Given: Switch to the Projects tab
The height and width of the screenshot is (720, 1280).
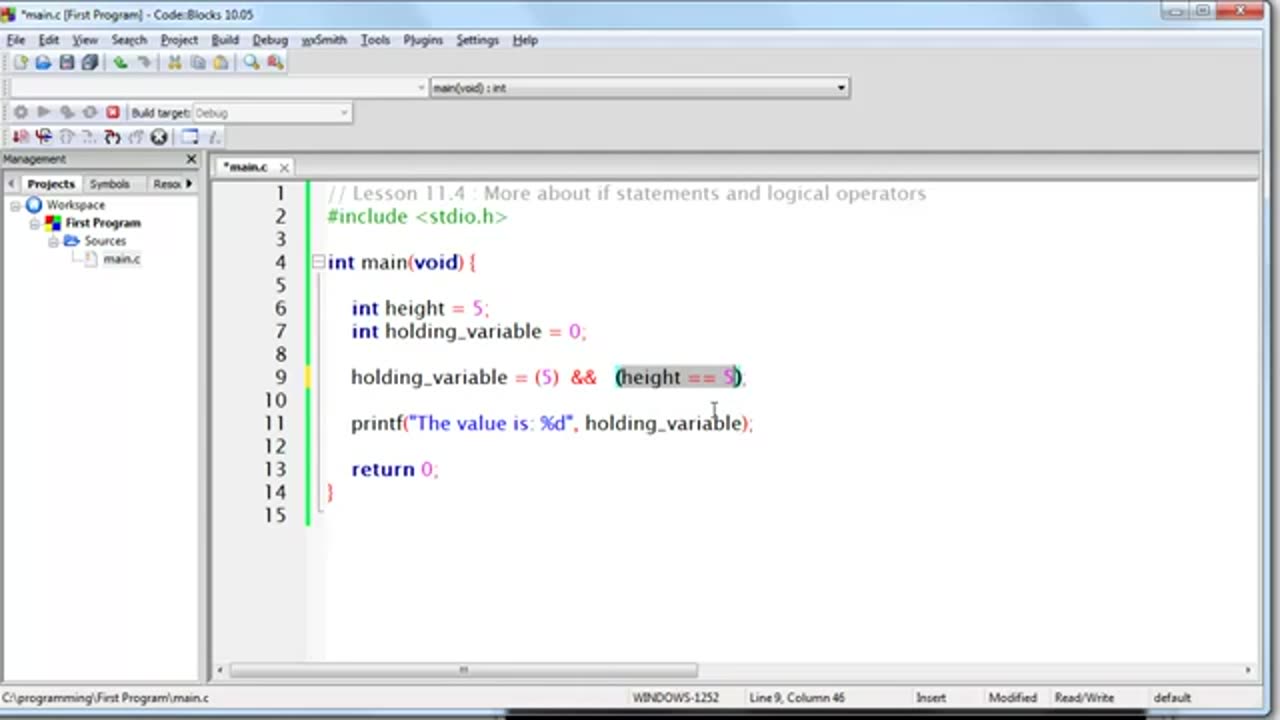Looking at the screenshot, I should (51, 184).
